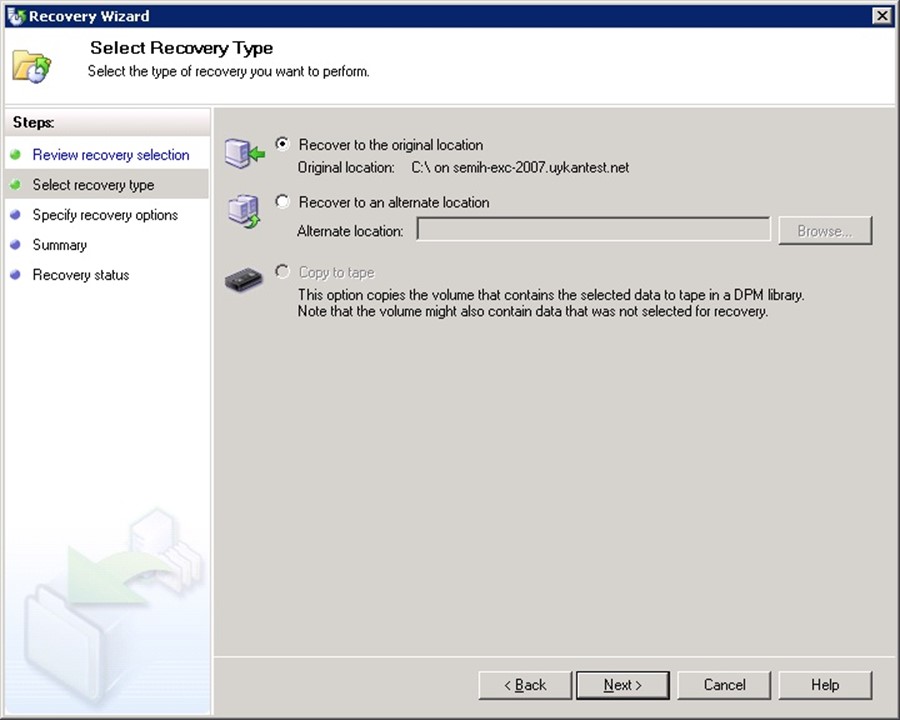Click the original location computer icon

tap(244, 153)
